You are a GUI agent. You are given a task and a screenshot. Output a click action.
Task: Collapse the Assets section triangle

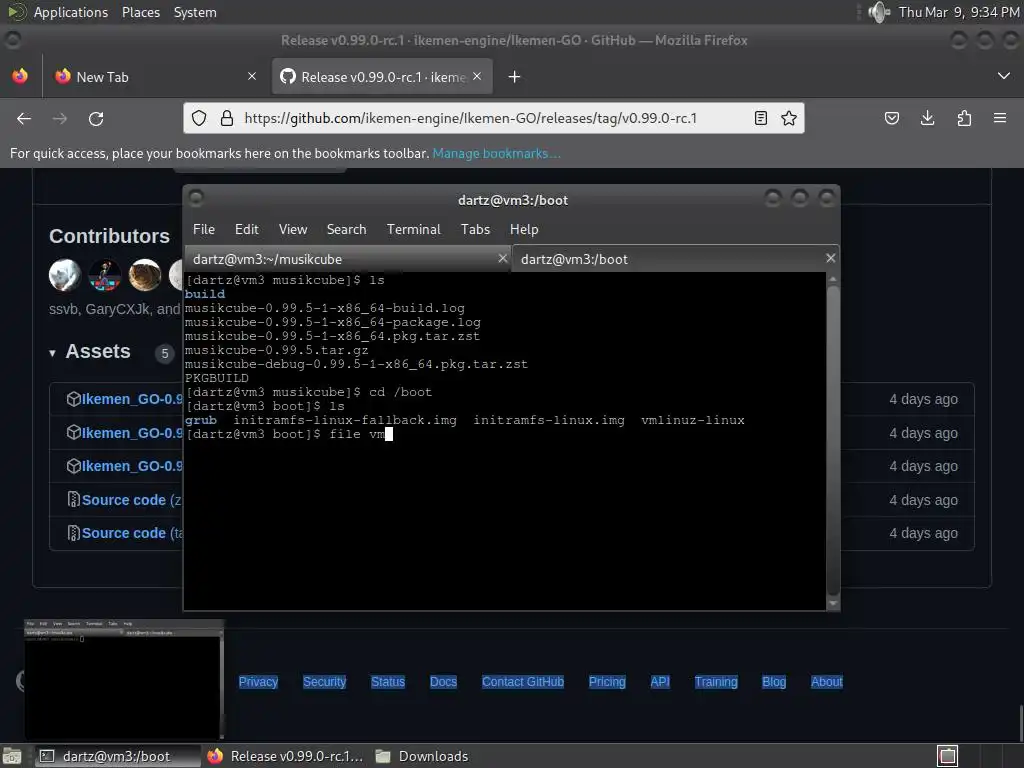[x=52, y=353]
